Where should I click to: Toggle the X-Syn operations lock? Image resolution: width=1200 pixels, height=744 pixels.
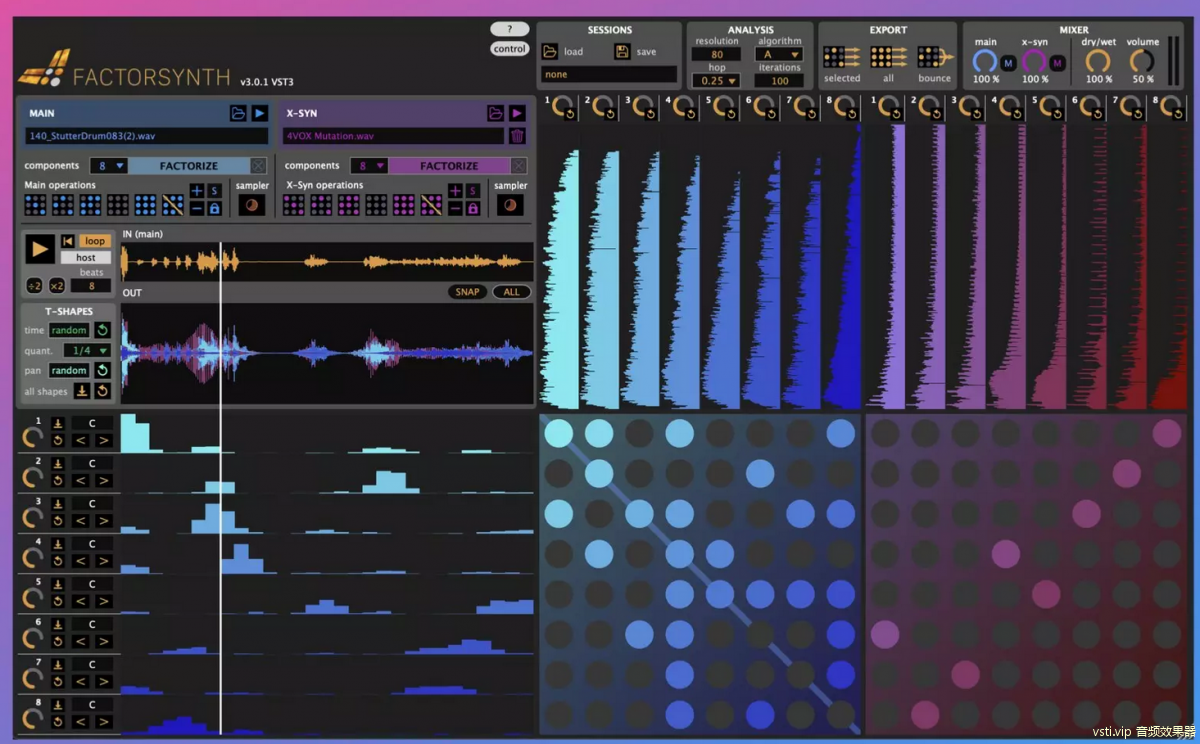472,208
